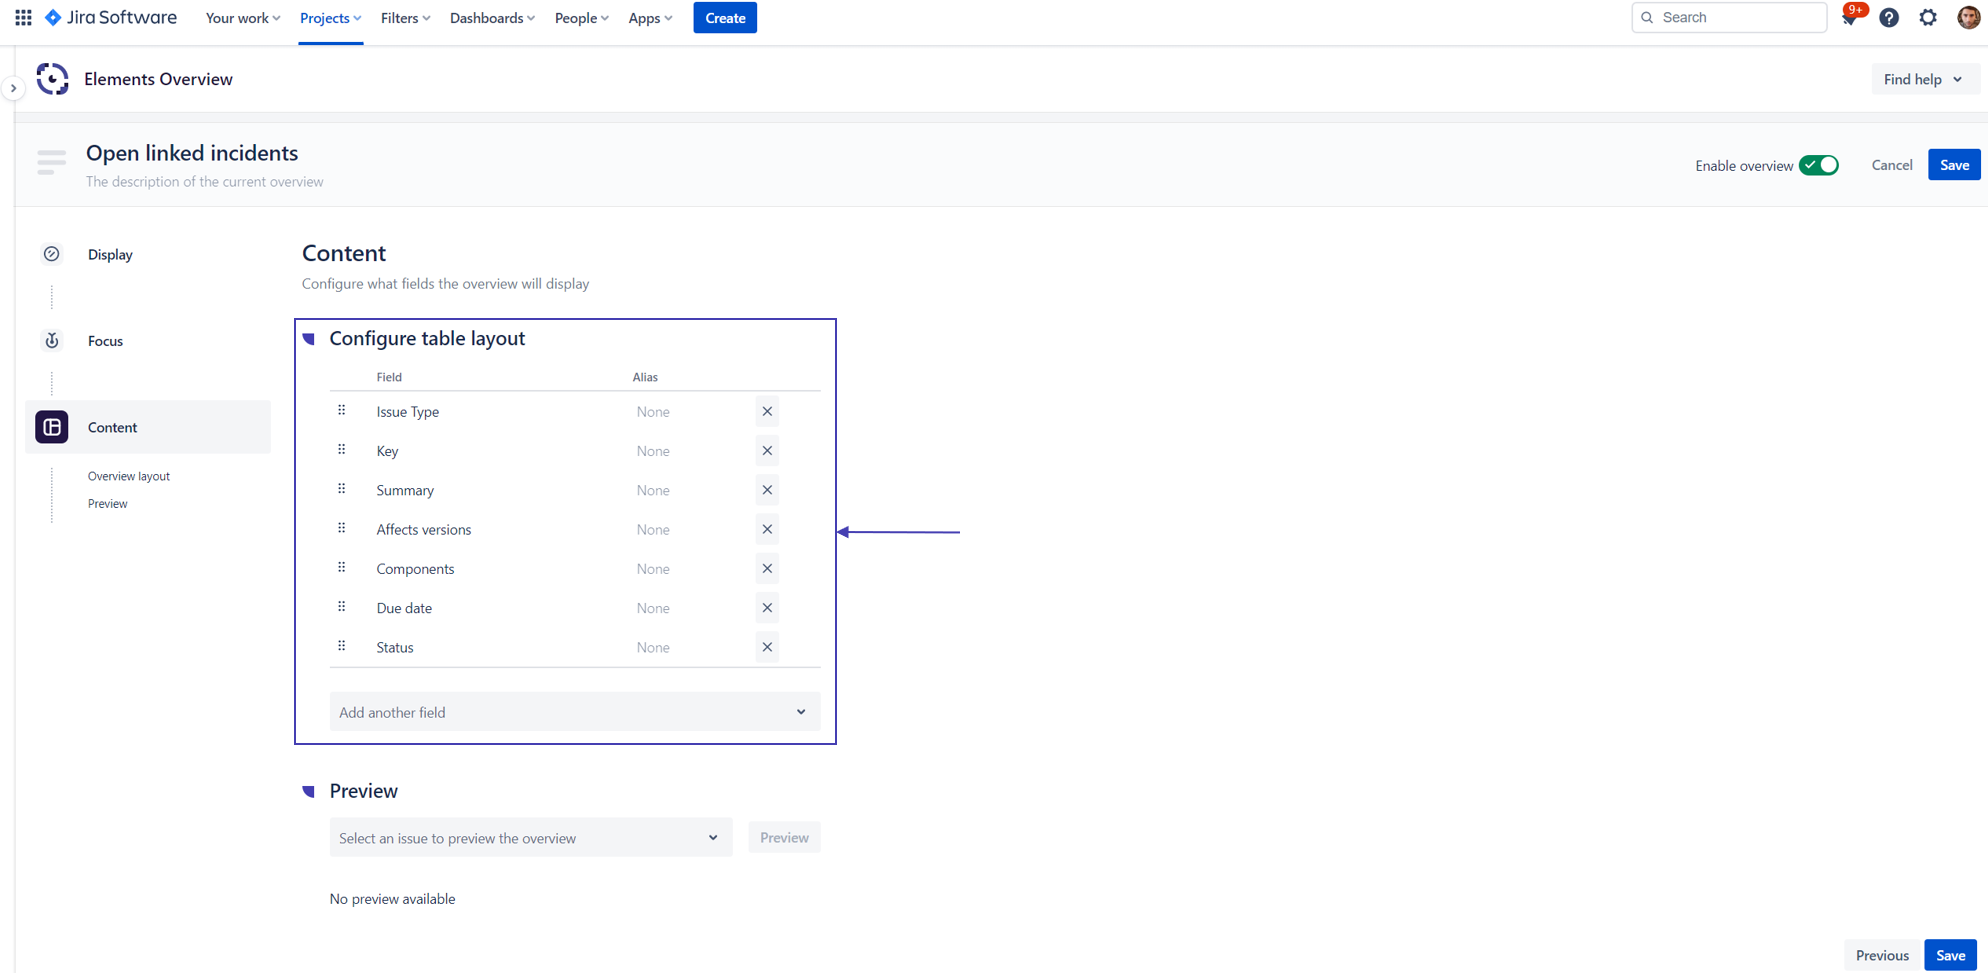This screenshot has width=1988, height=977.
Task: Remove the Issue Type field row
Action: pos(767,412)
